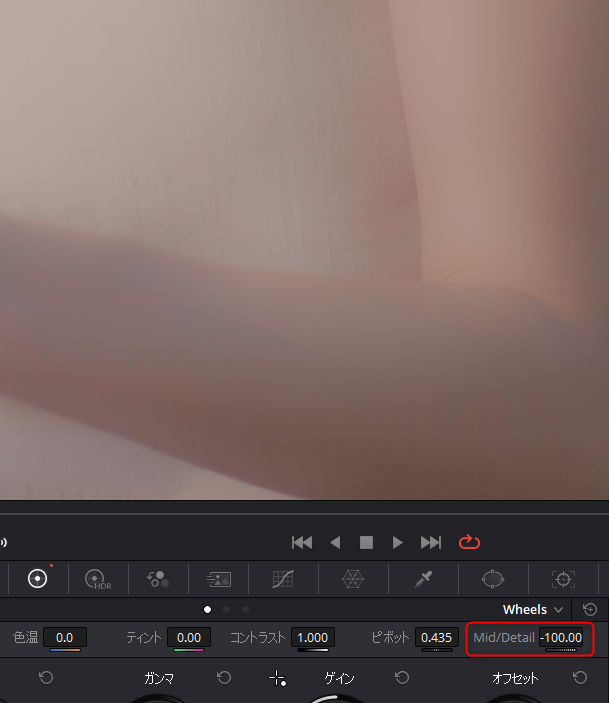Open the Tracker palette
Viewport: 609px width, 703px height.
click(x=563, y=578)
